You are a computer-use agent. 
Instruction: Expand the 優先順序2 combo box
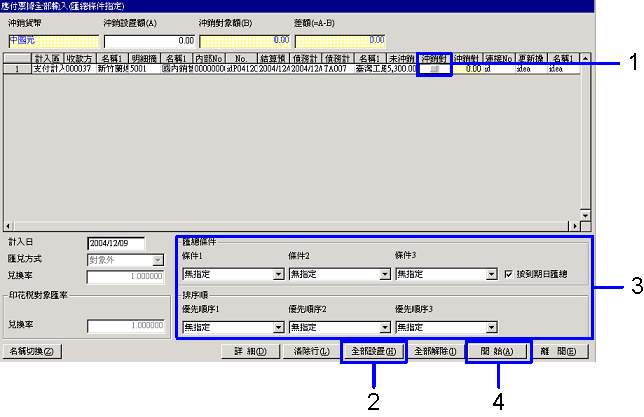coord(383,327)
